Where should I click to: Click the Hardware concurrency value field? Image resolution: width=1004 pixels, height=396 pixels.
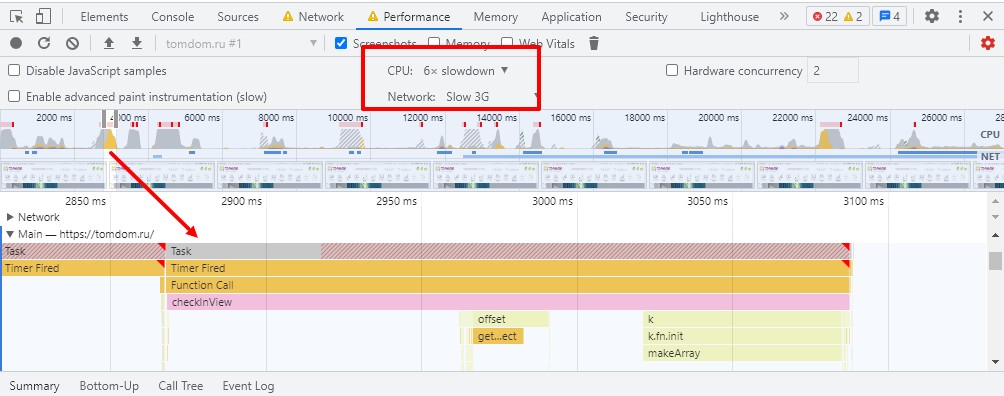(x=833, y=70)
